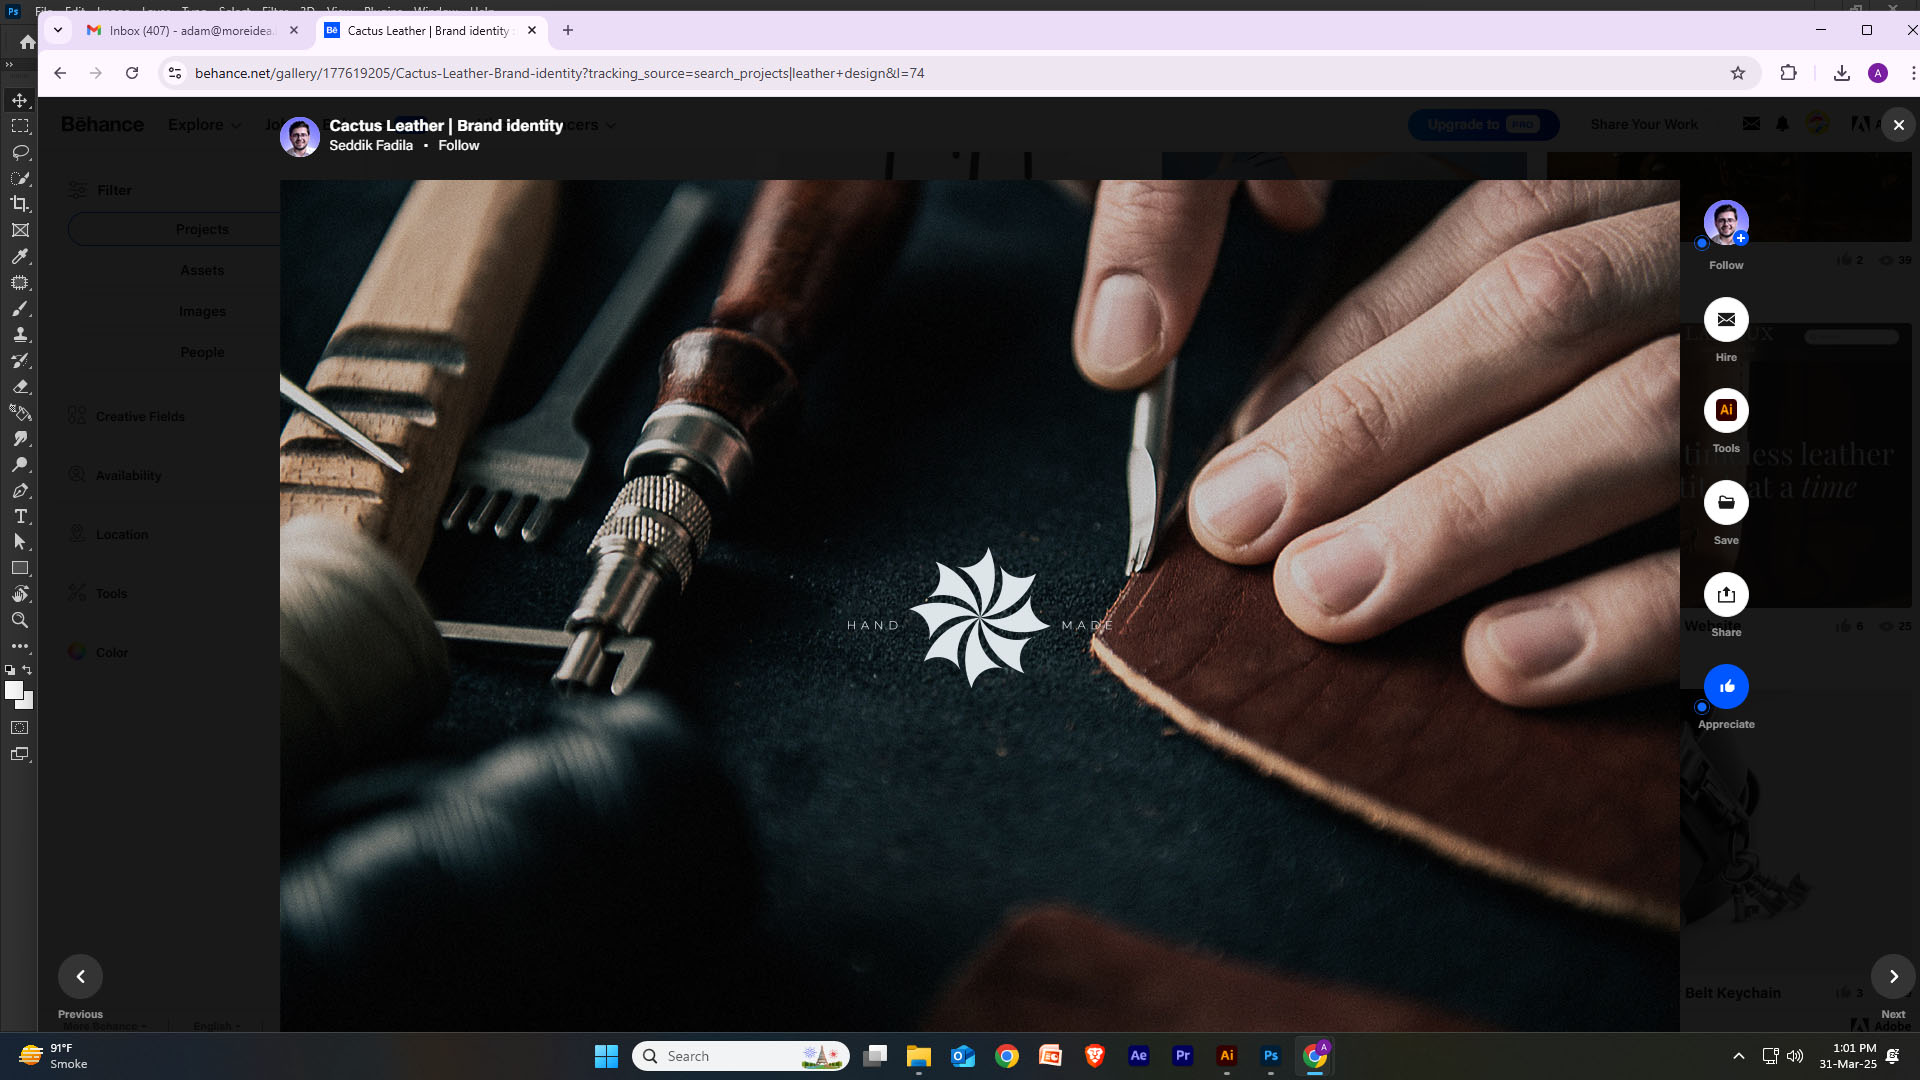This screenshot has height=1080, width=1920.
Task: Select the Type tool in Photoshop toolbar
Action: (x=20, y=516)
